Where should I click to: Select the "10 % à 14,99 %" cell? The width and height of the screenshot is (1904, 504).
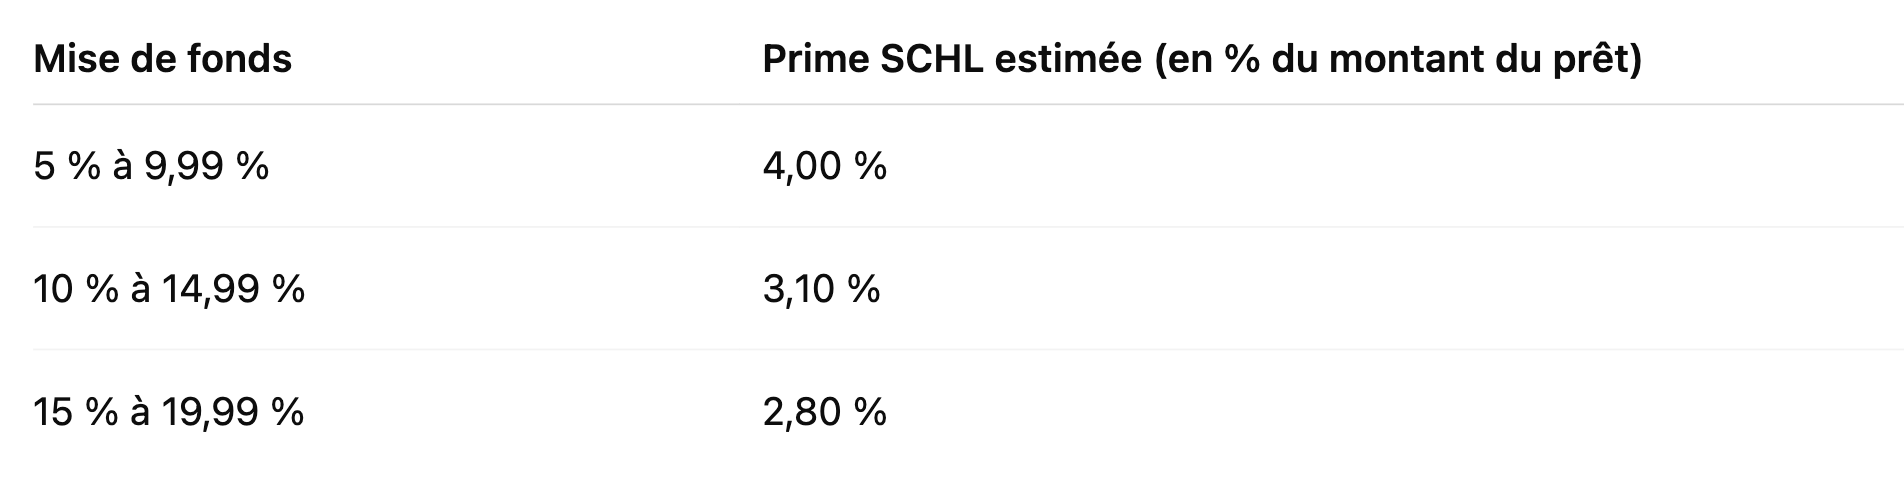point(169,289)
